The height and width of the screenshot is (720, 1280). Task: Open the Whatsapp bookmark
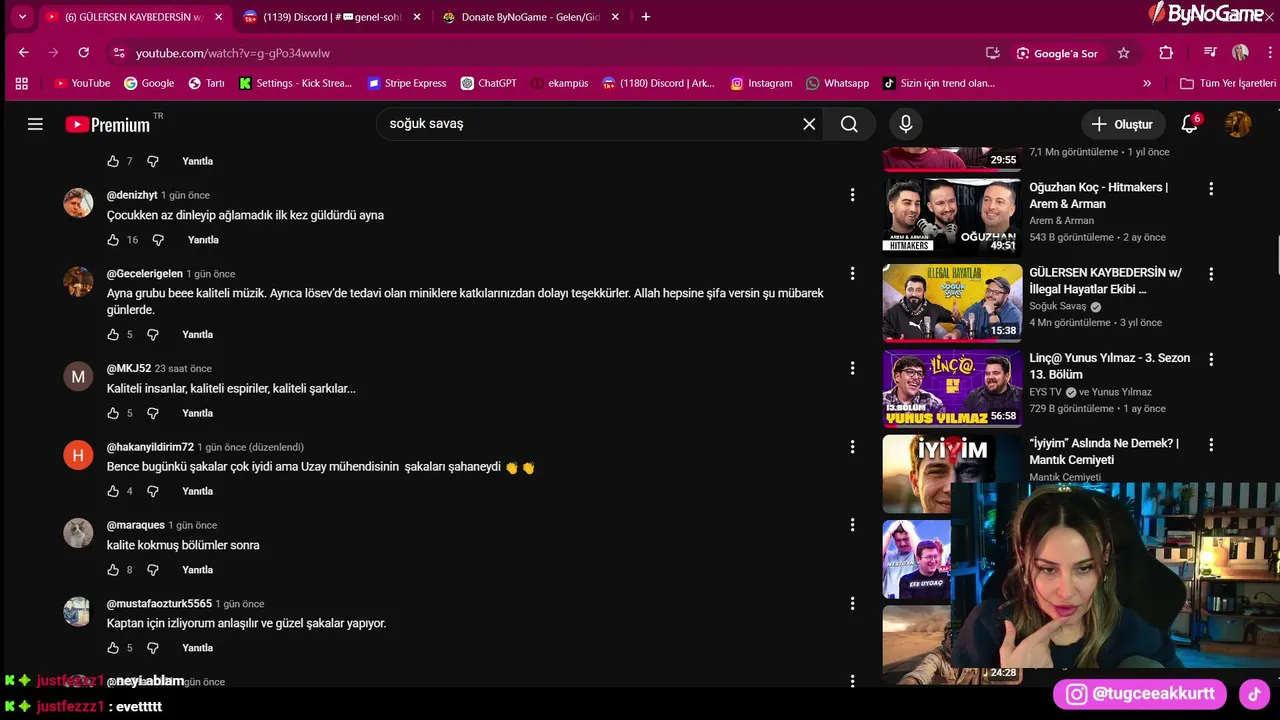[837, 83]
